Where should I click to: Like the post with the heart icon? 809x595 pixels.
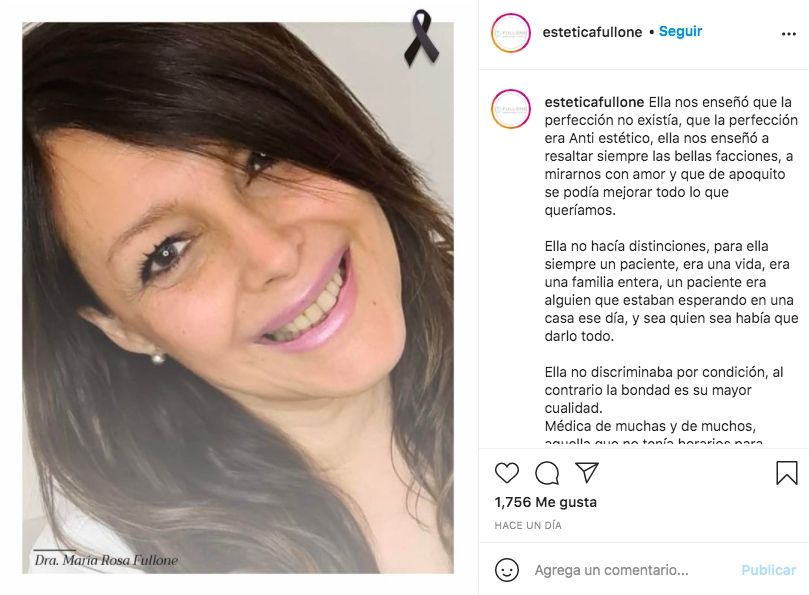507,473
